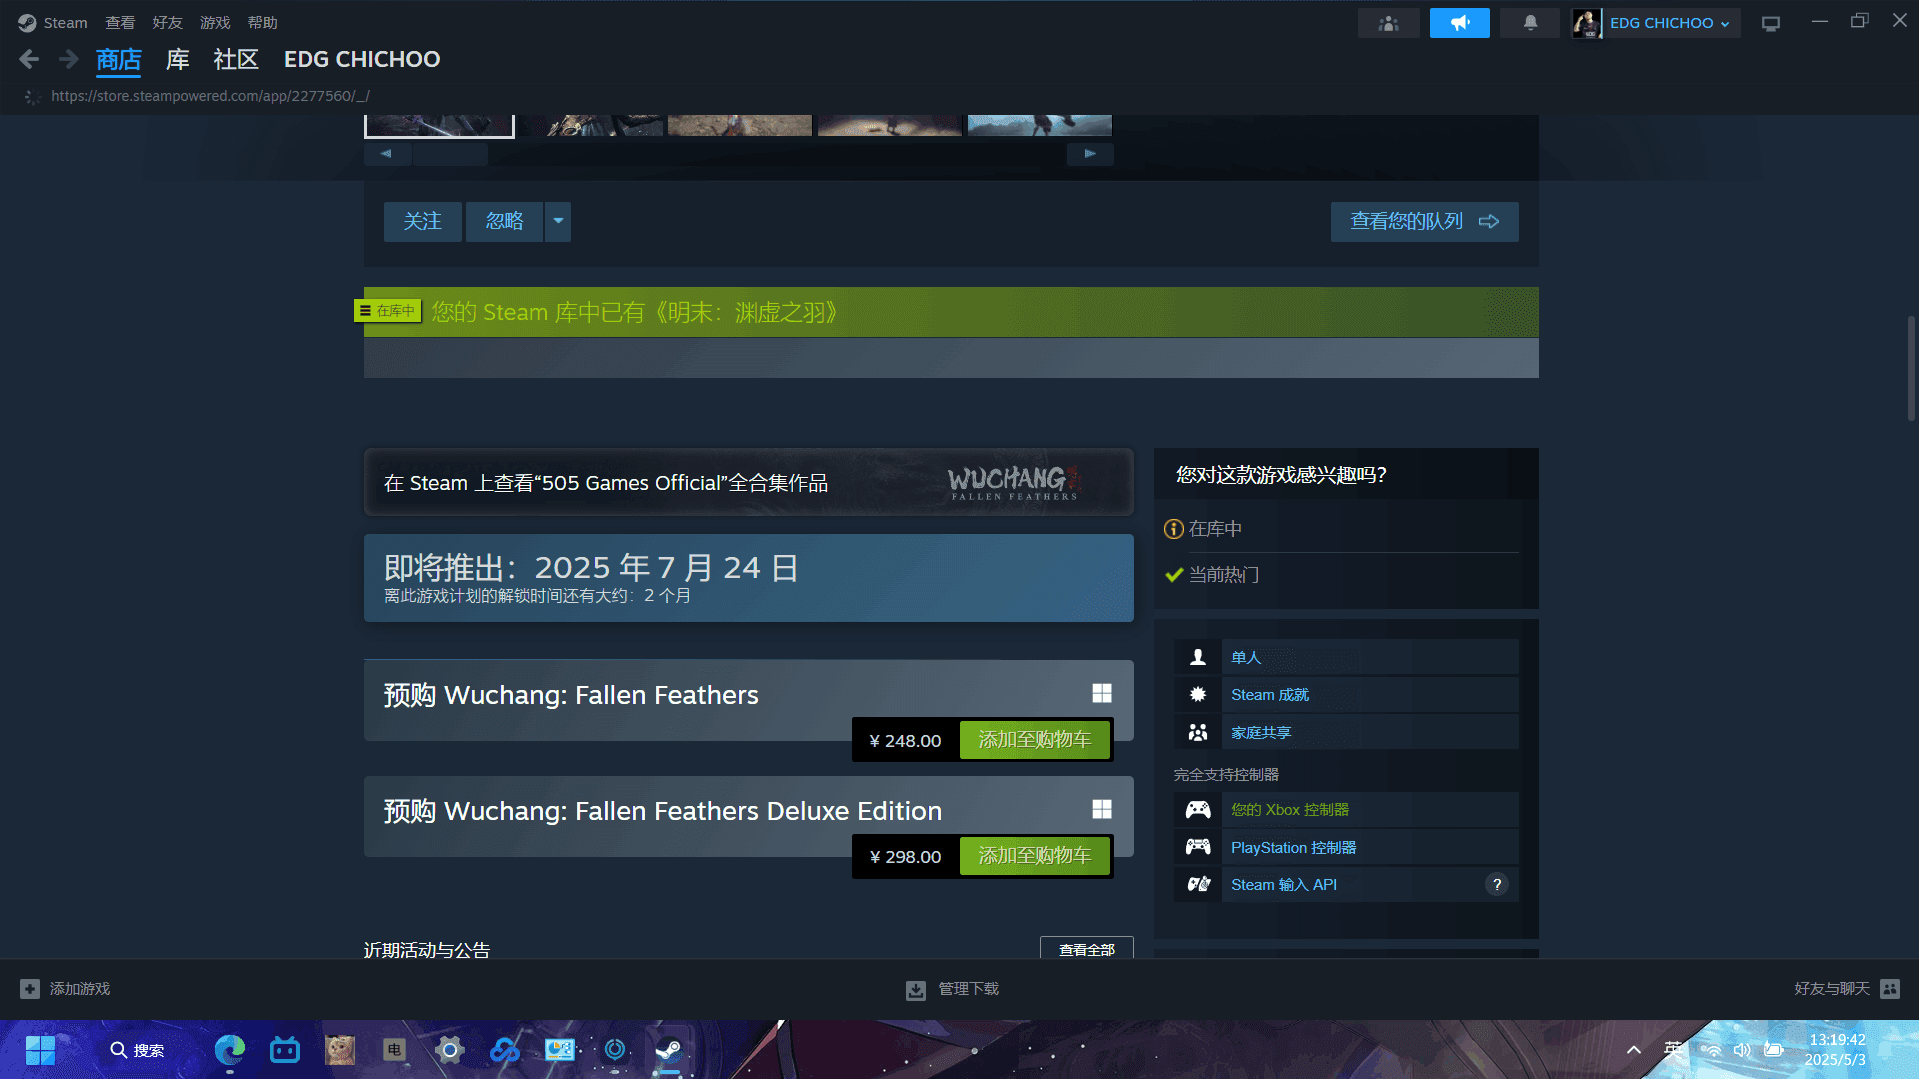Click the taskbar 搜索 search box
This screenshot has width=1919, height=1079.
pyautogui.click(x=137, y=1050)
